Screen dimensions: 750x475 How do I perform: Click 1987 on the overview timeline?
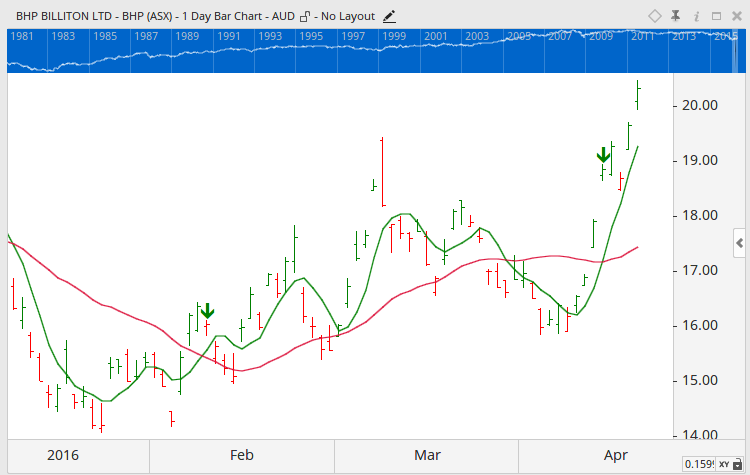click(146, 36)
